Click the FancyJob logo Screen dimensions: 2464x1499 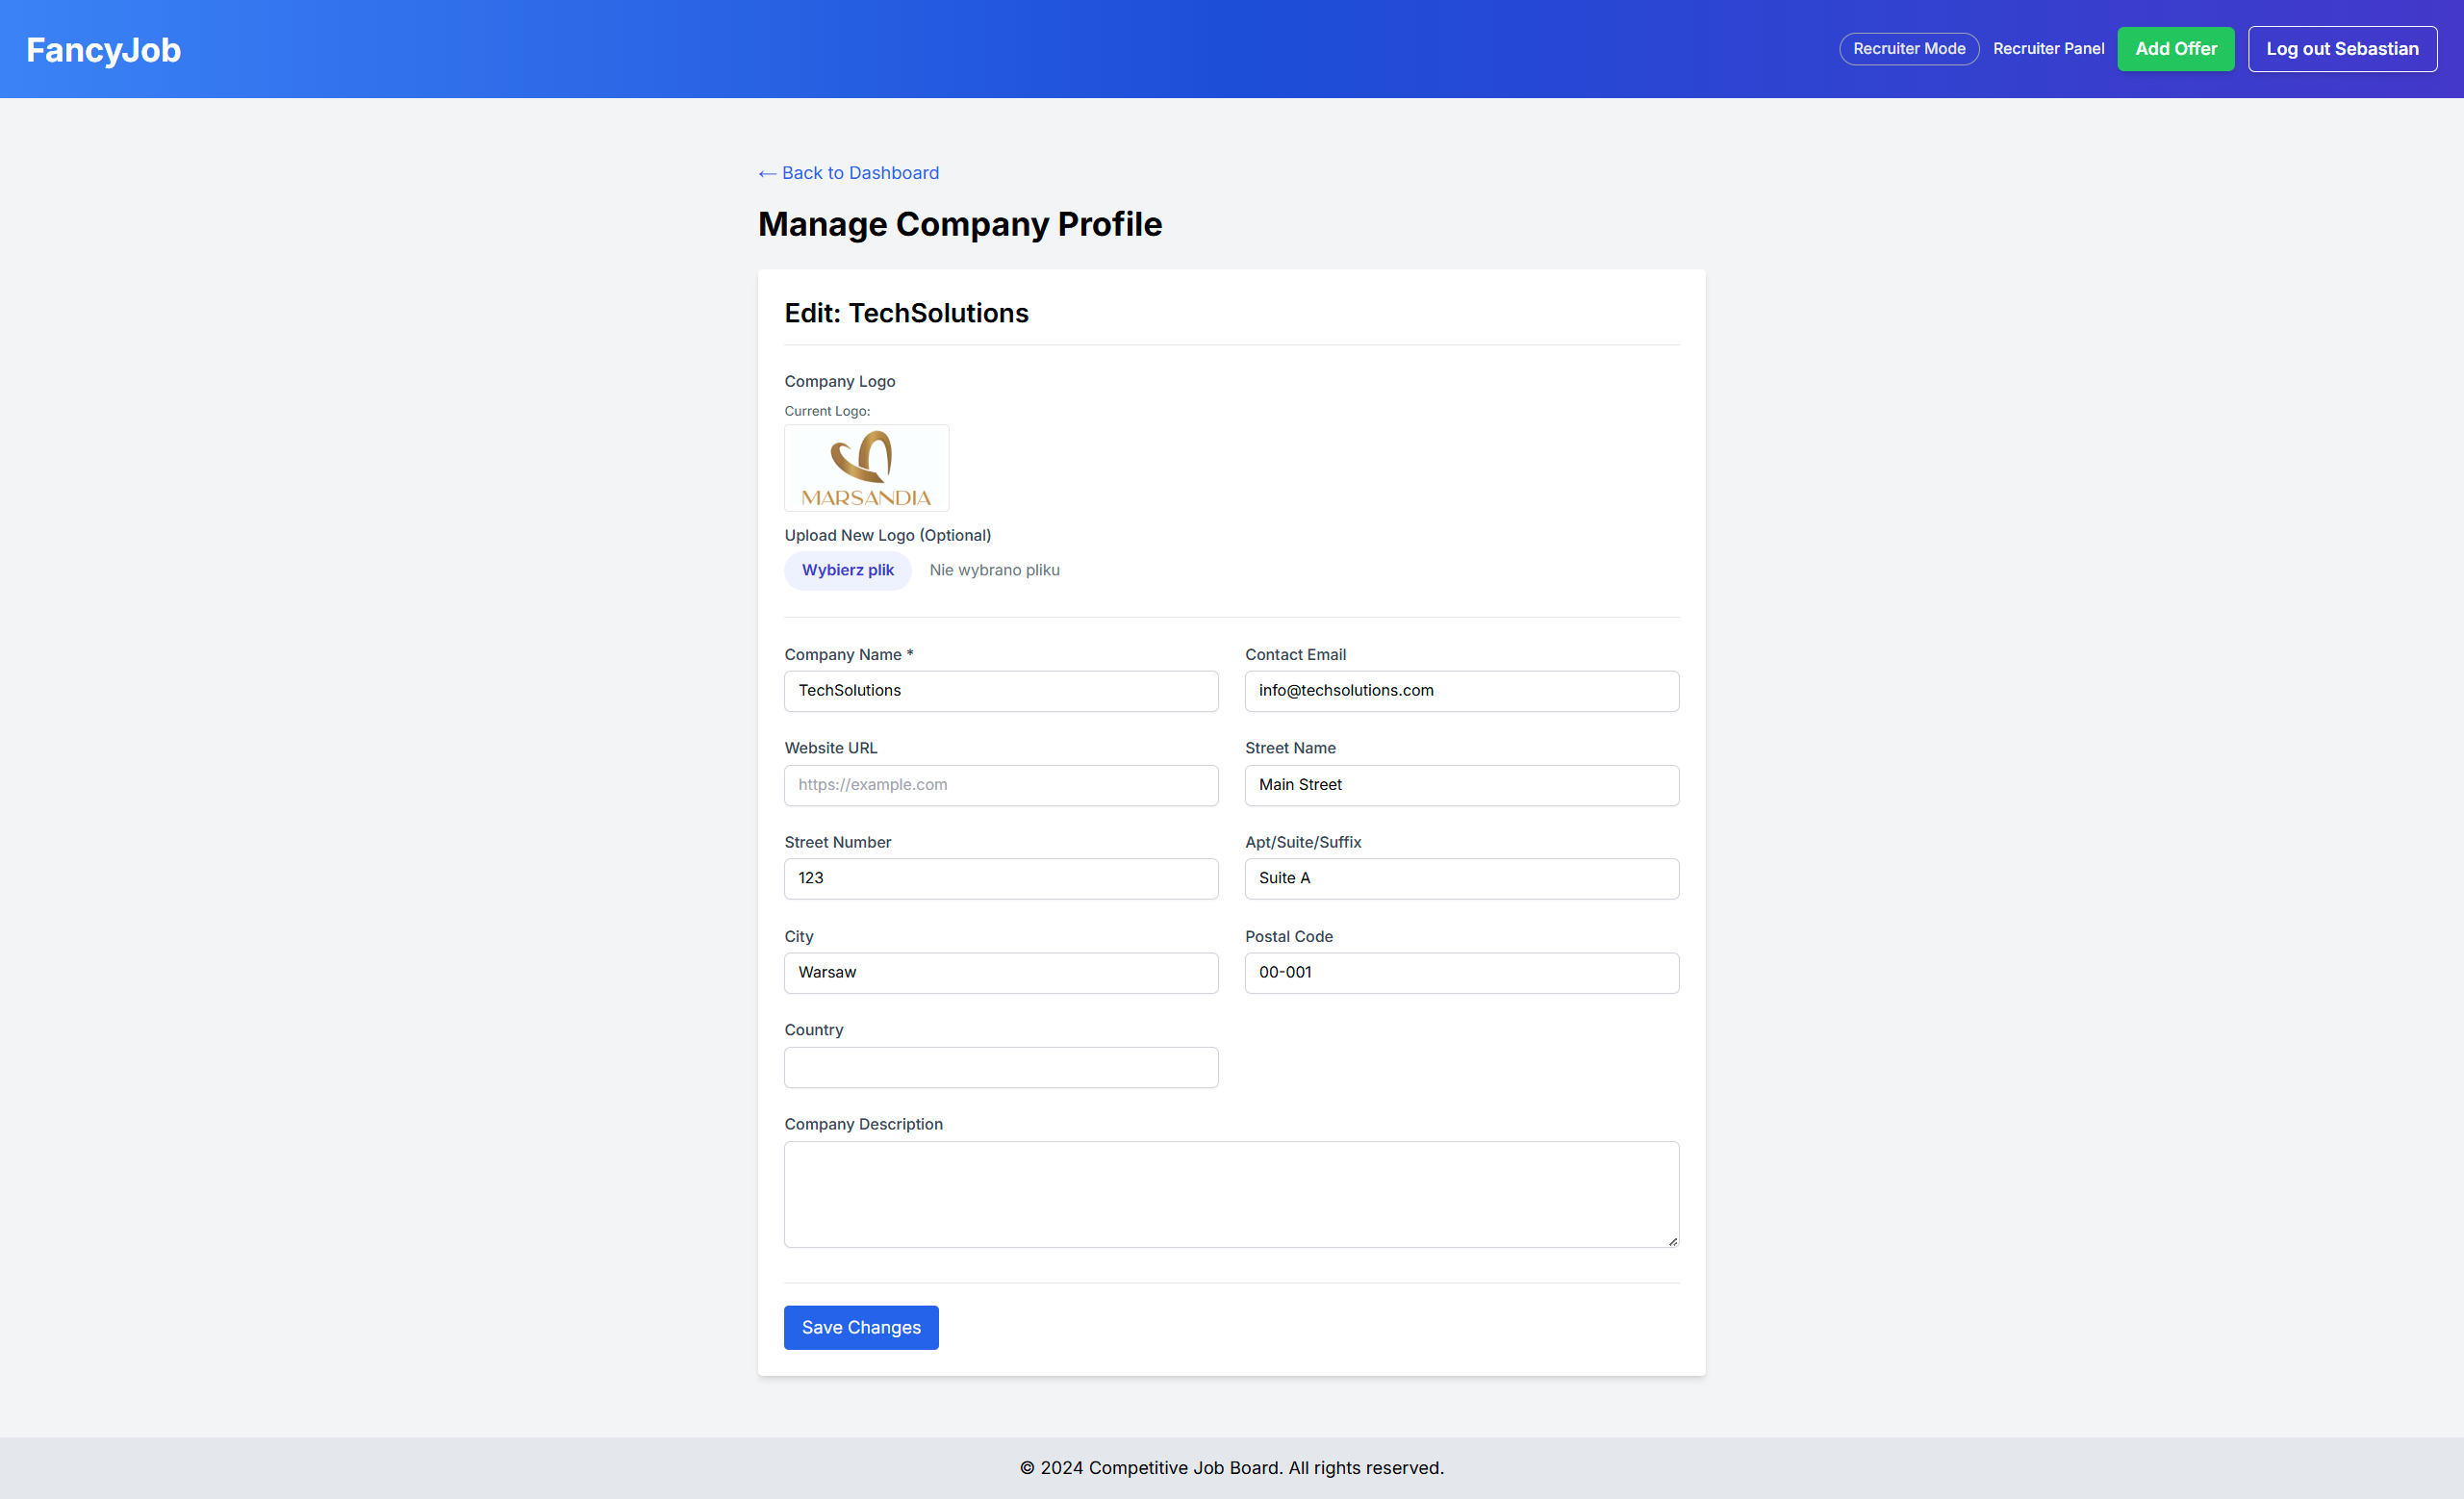coord(103,49)
